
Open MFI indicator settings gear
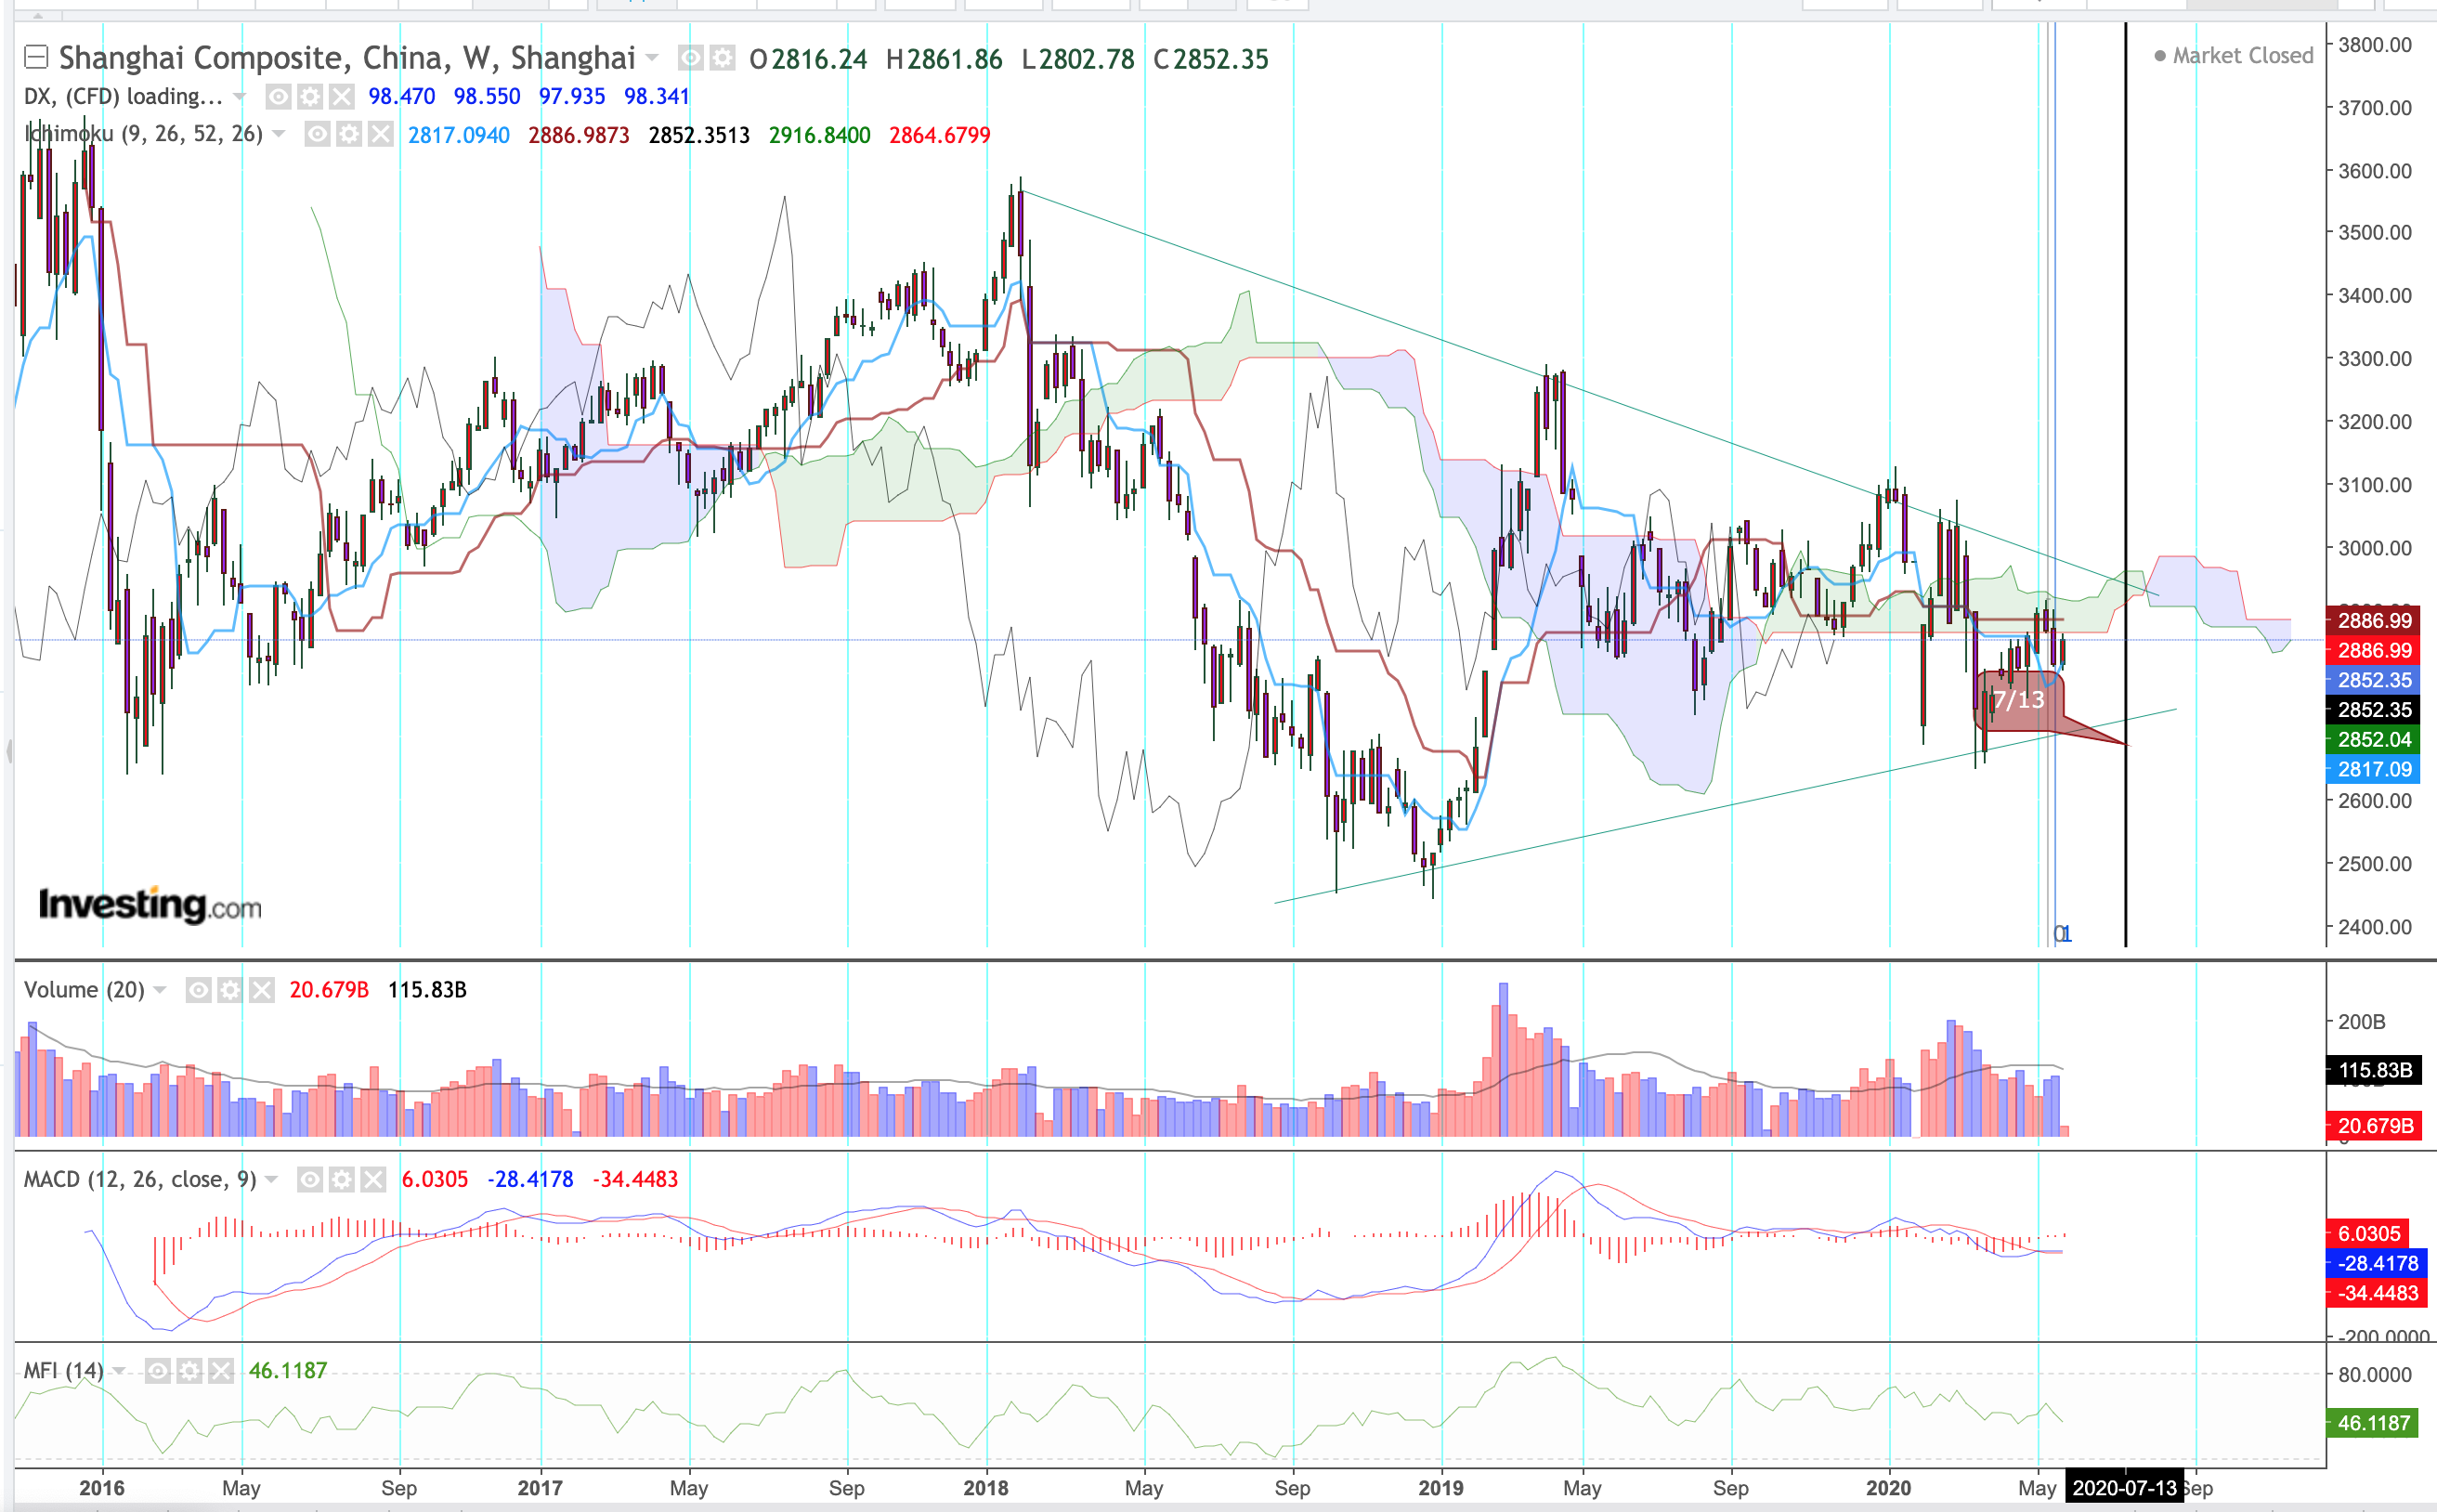click(x=189, y=1370)
